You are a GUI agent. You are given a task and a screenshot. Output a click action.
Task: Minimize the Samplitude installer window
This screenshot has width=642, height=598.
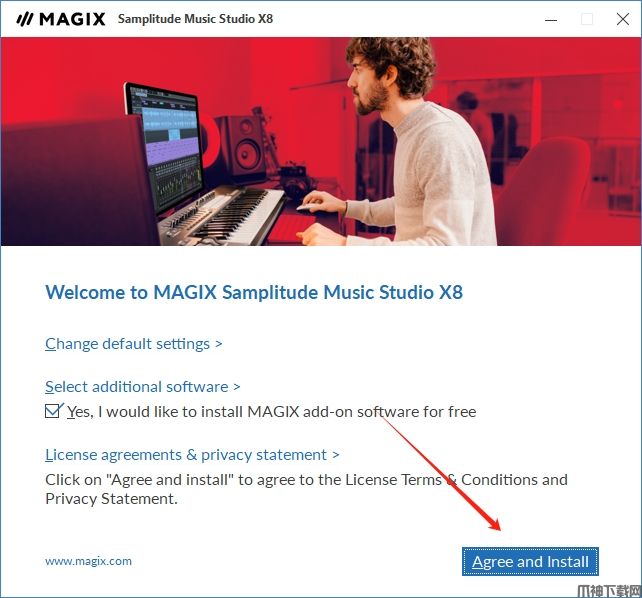[x=551, y=19]
